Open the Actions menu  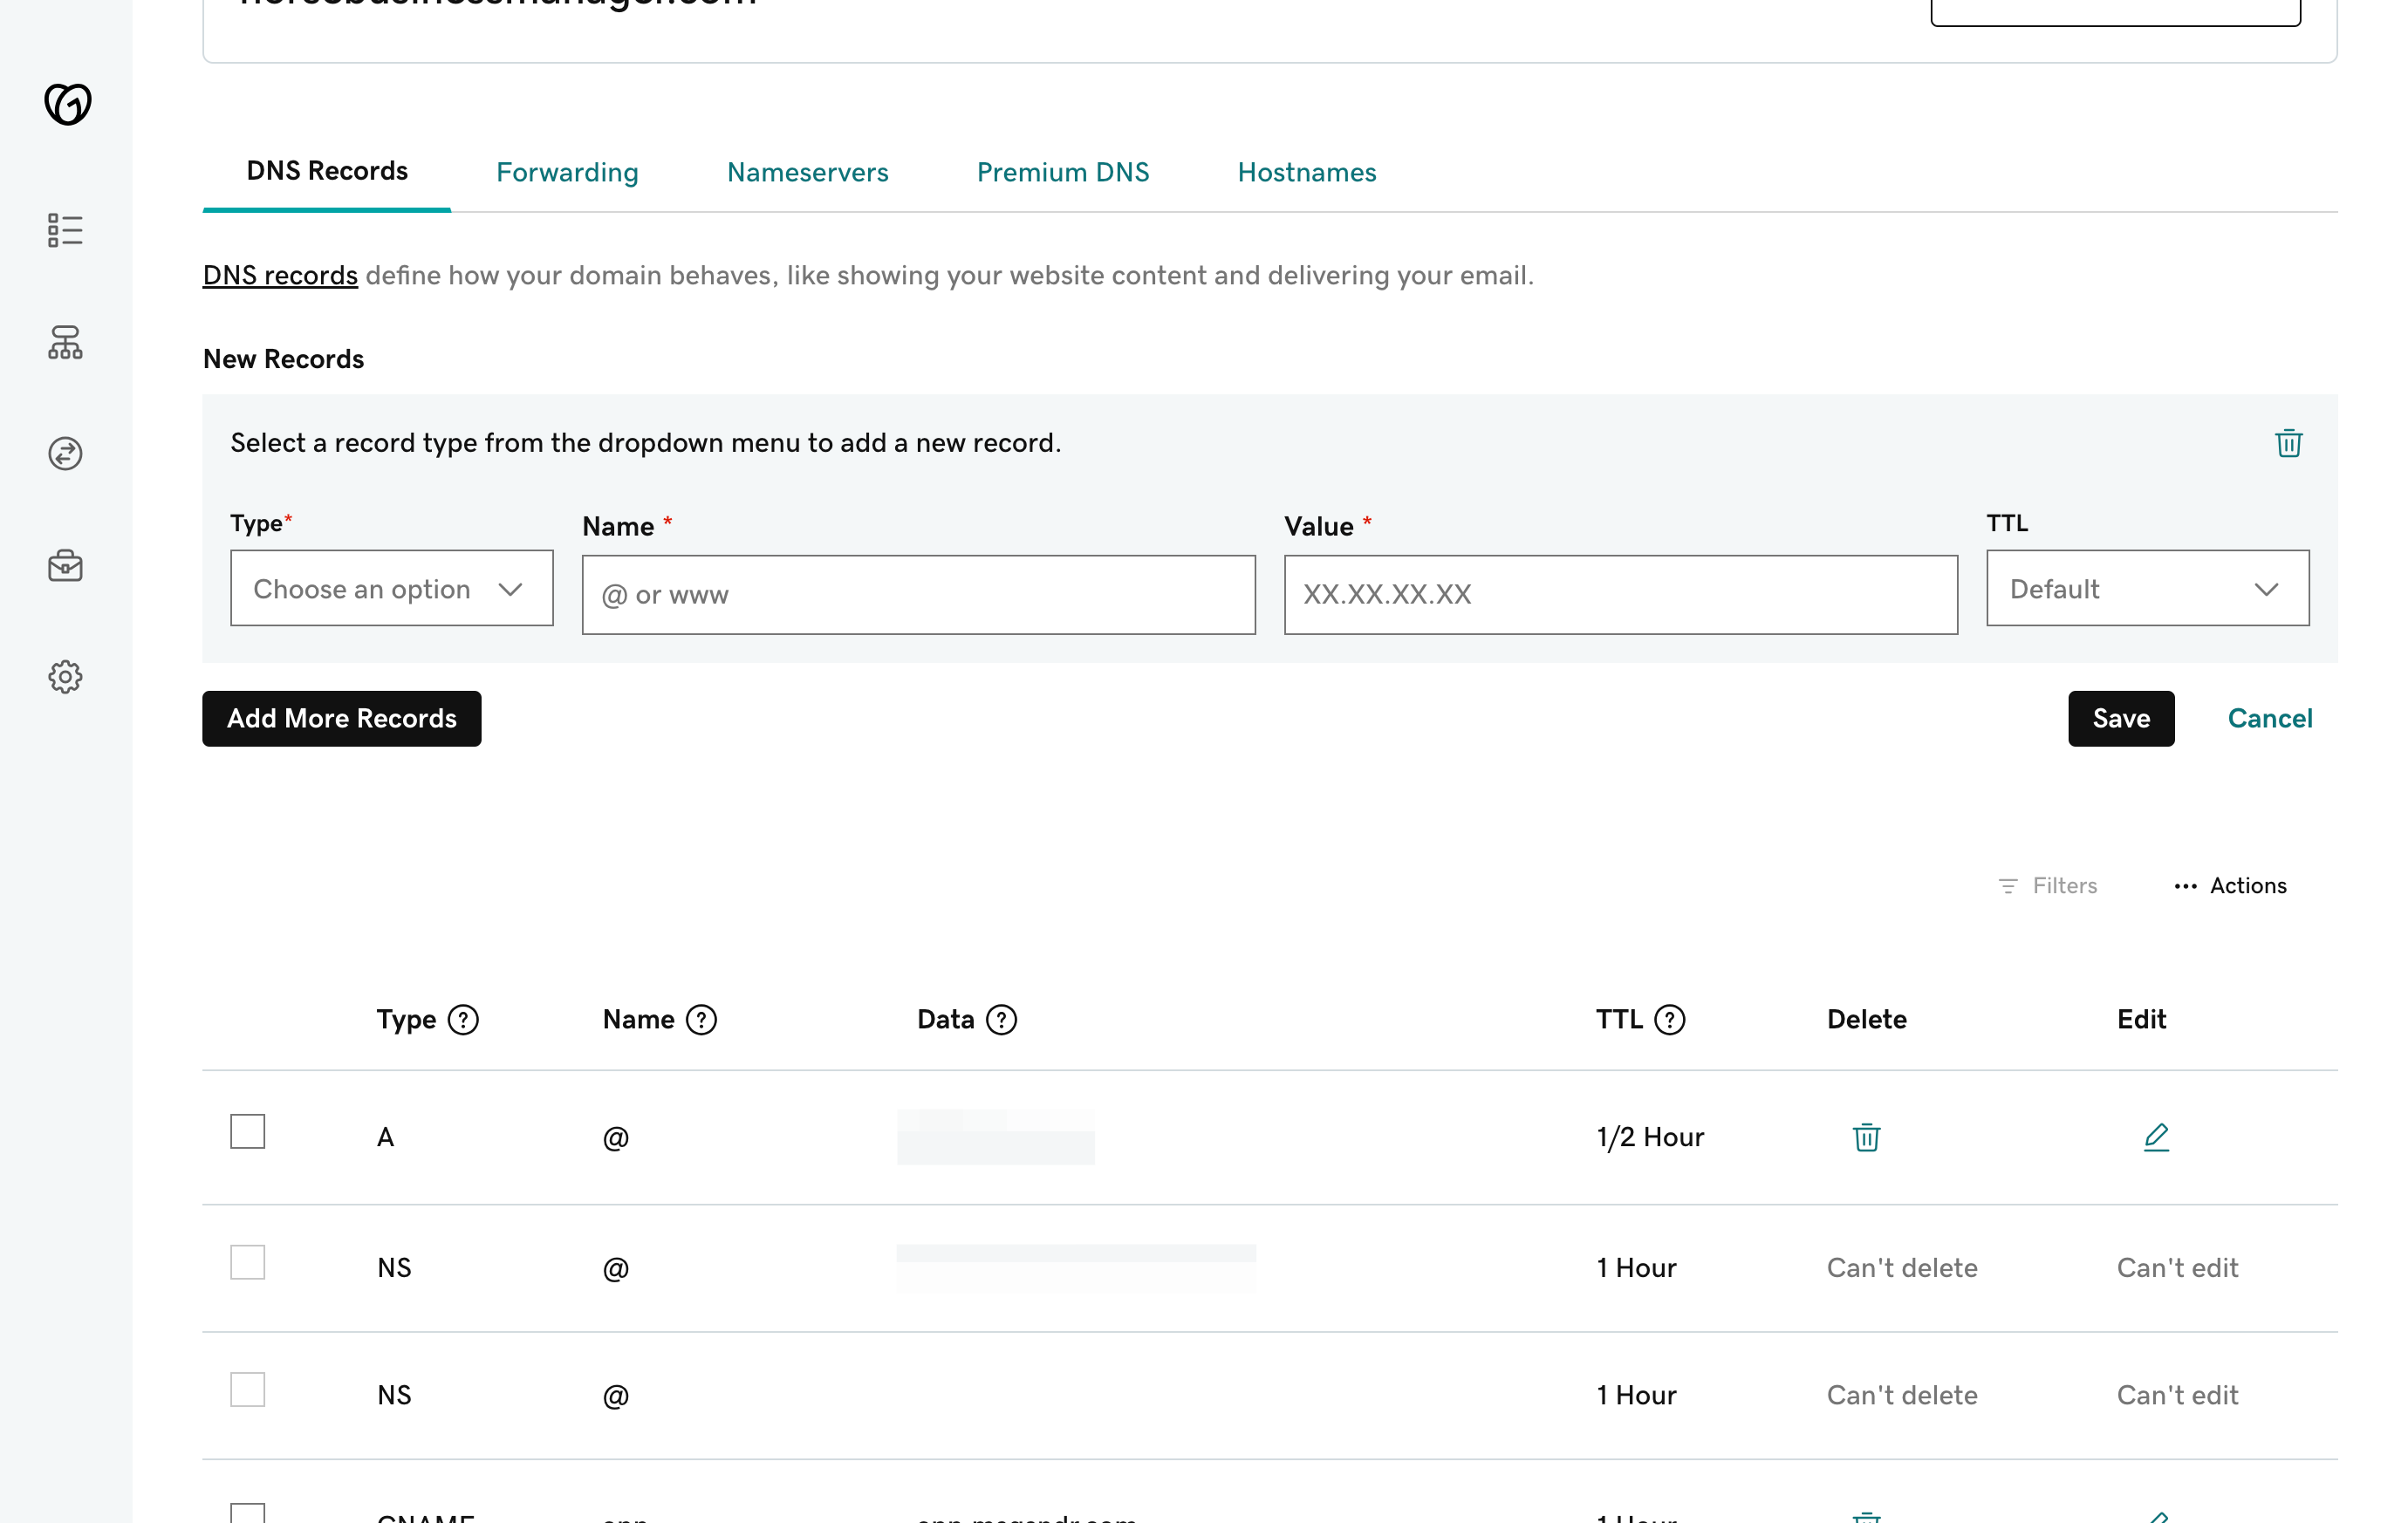(2230, 886)
